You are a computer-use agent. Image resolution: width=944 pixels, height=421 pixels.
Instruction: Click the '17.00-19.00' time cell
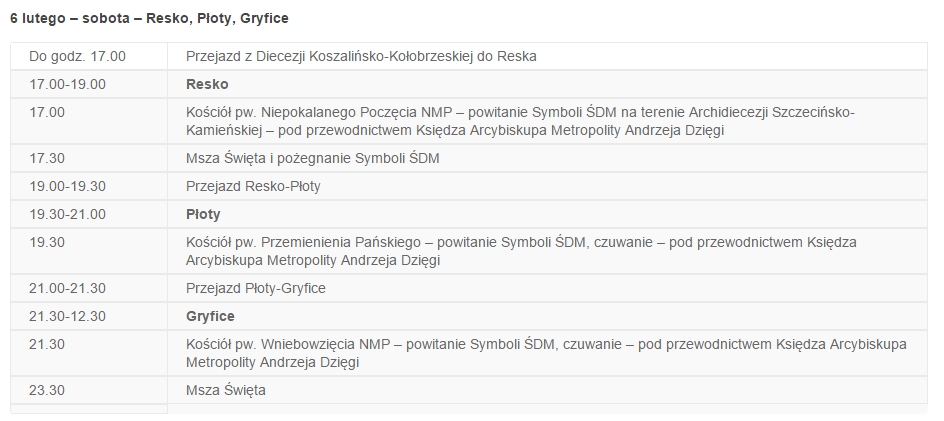89,84
